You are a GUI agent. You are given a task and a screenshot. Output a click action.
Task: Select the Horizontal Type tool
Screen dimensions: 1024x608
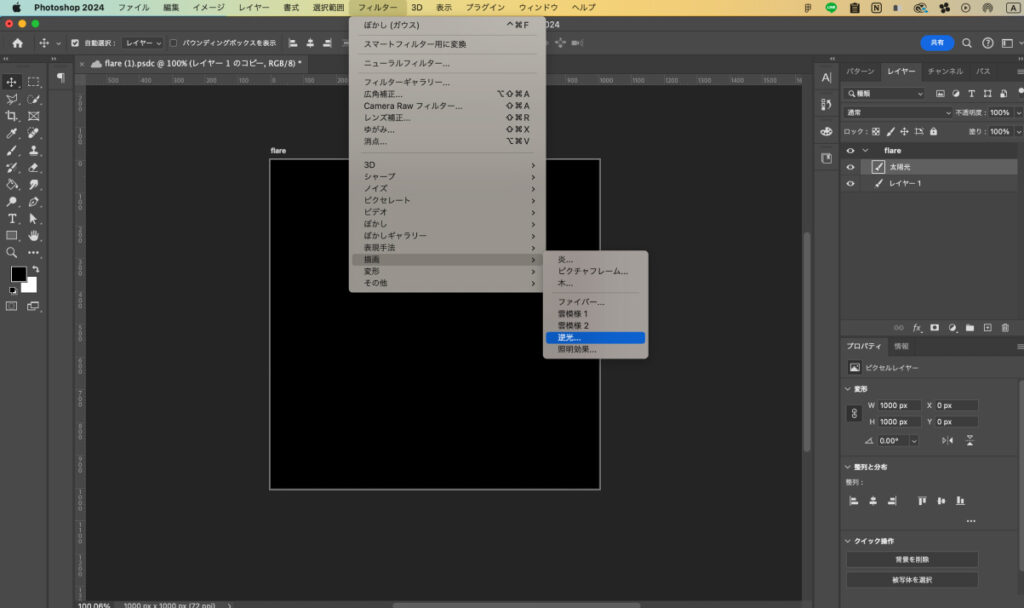(x=12, y=218)
